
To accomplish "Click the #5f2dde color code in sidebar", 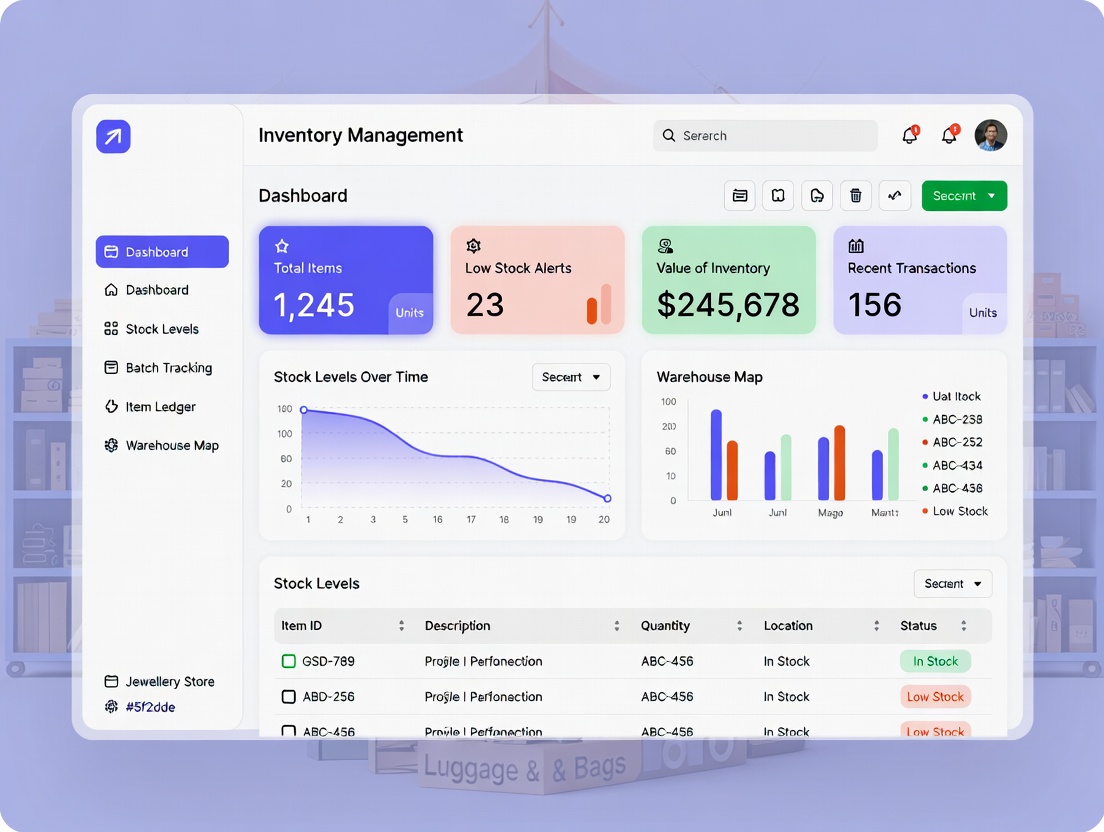I will pyautogui.click(x=150, y=707).
